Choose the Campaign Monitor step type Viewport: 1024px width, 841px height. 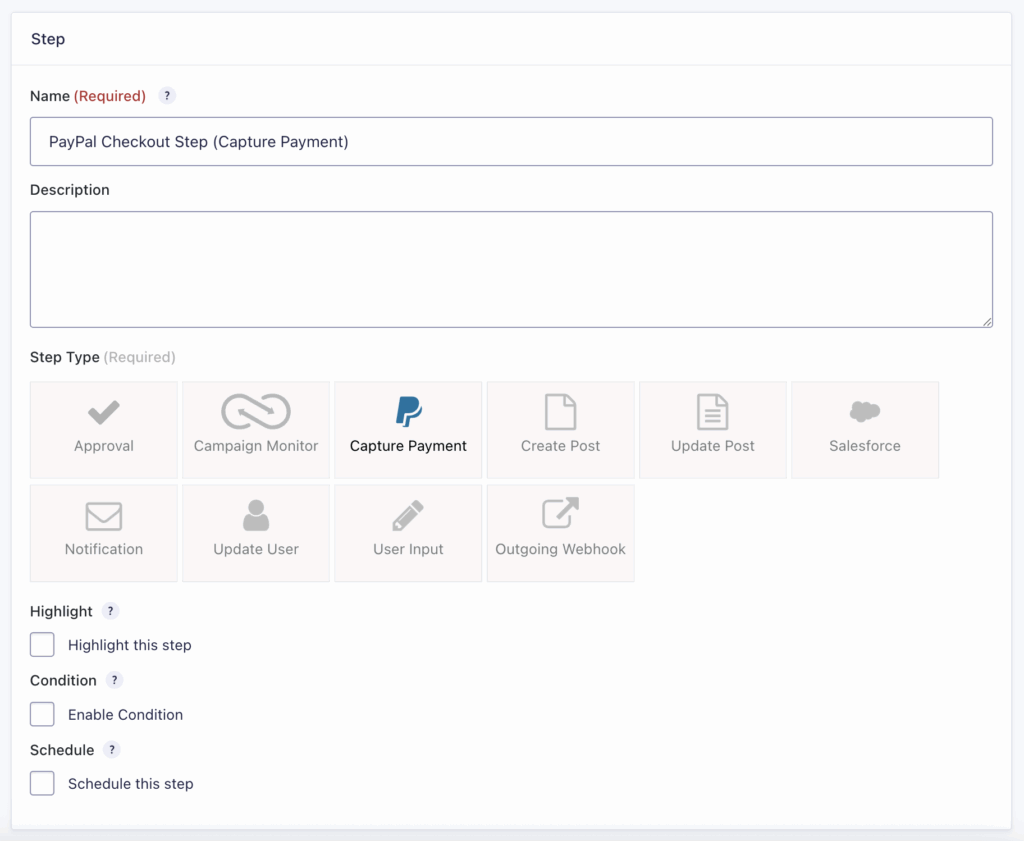click(256, 429)
